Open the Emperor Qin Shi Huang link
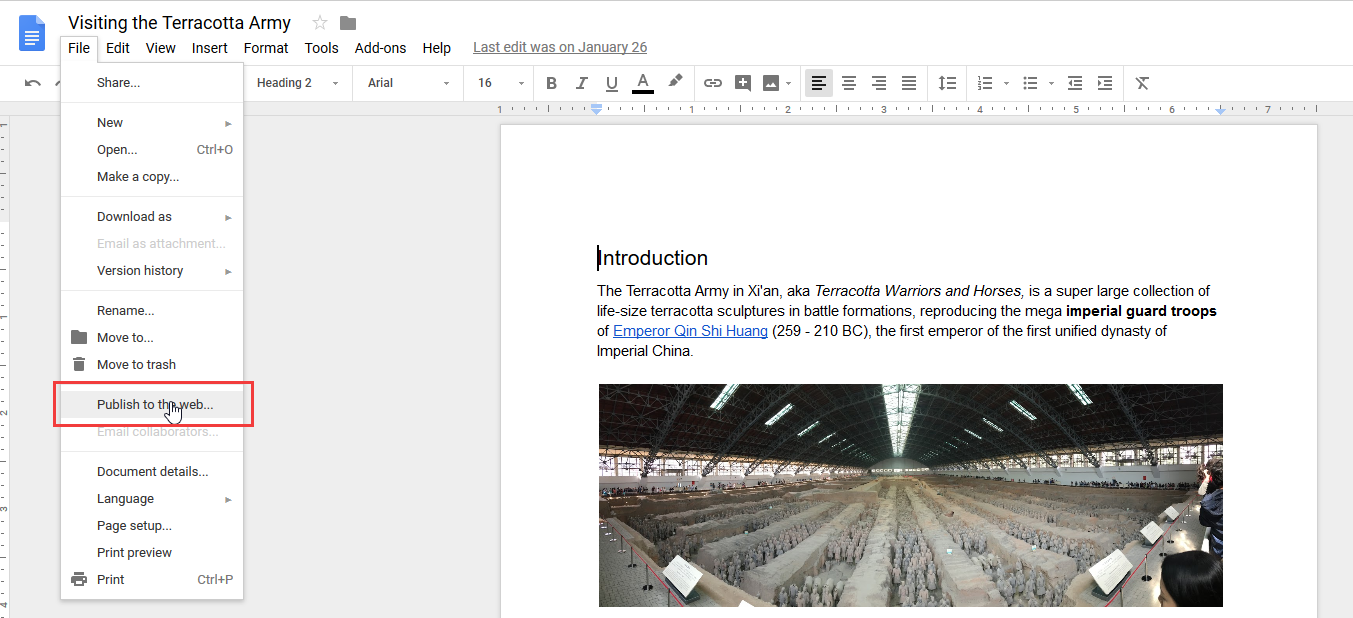This screenshot has height=618, width=1353. pyautogui.click(x=690, y=331)
